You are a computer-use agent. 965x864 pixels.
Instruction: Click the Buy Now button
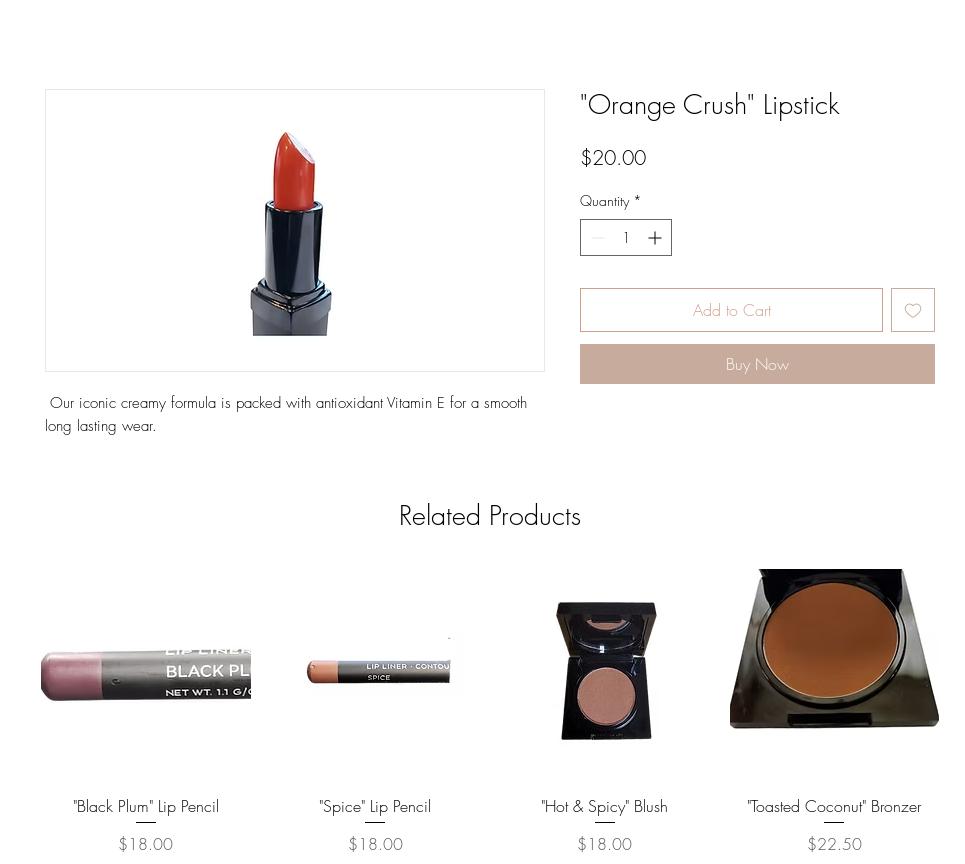point(757,364)
